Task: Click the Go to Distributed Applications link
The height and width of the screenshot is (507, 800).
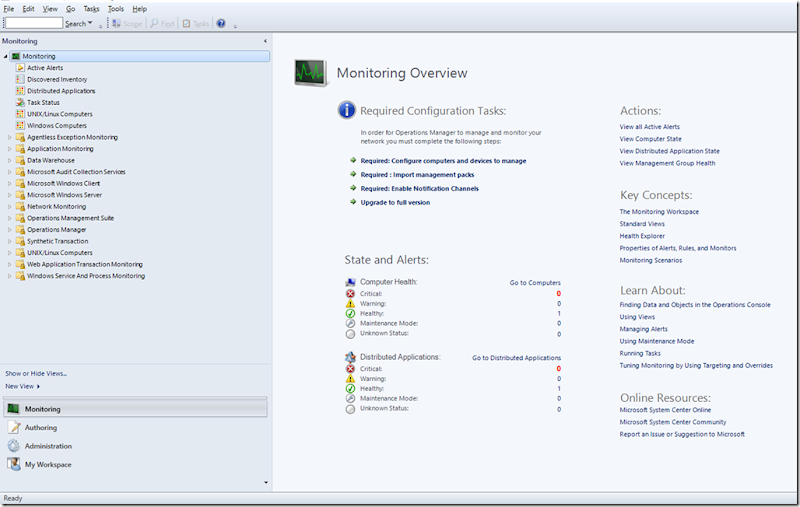Action: tap(516, 358)
